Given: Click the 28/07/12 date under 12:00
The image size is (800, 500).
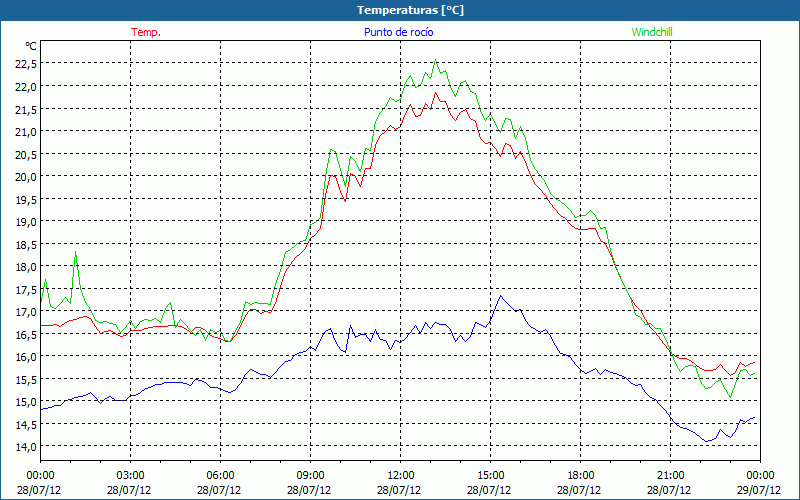Looking at the screenshot, I should click(x=399, y=490).
